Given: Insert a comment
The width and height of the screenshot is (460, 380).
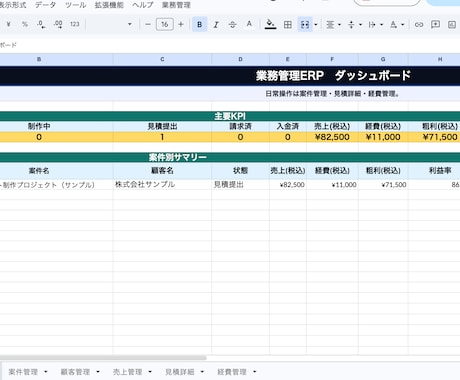Looking at the screenshot, I should tap(435, 24).
